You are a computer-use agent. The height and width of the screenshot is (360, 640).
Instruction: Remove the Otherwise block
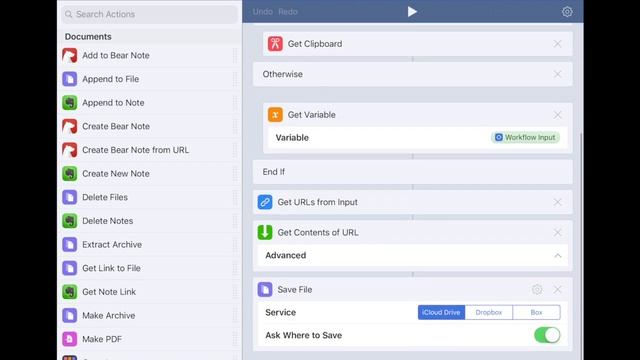[558, 74]
